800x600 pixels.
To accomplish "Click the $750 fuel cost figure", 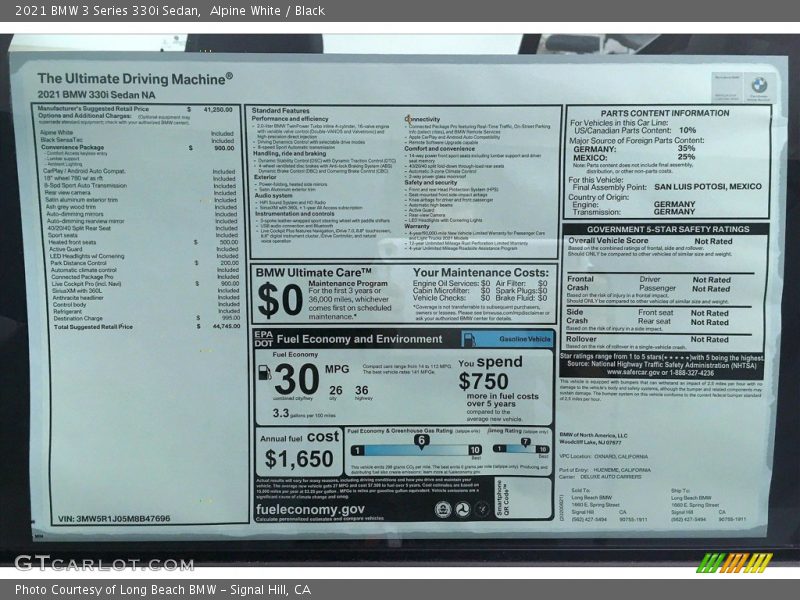I will (x=483, y=381).
